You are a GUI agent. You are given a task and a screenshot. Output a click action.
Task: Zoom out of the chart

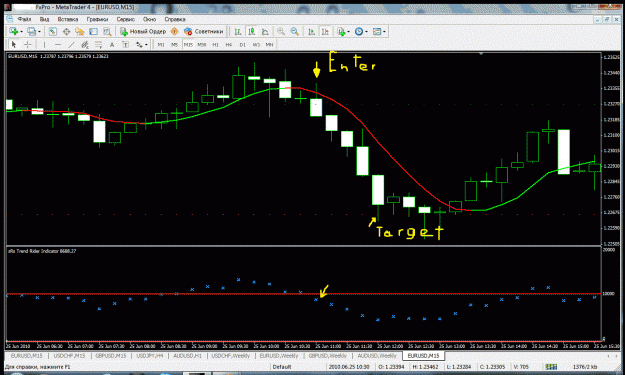pos(295,31)
